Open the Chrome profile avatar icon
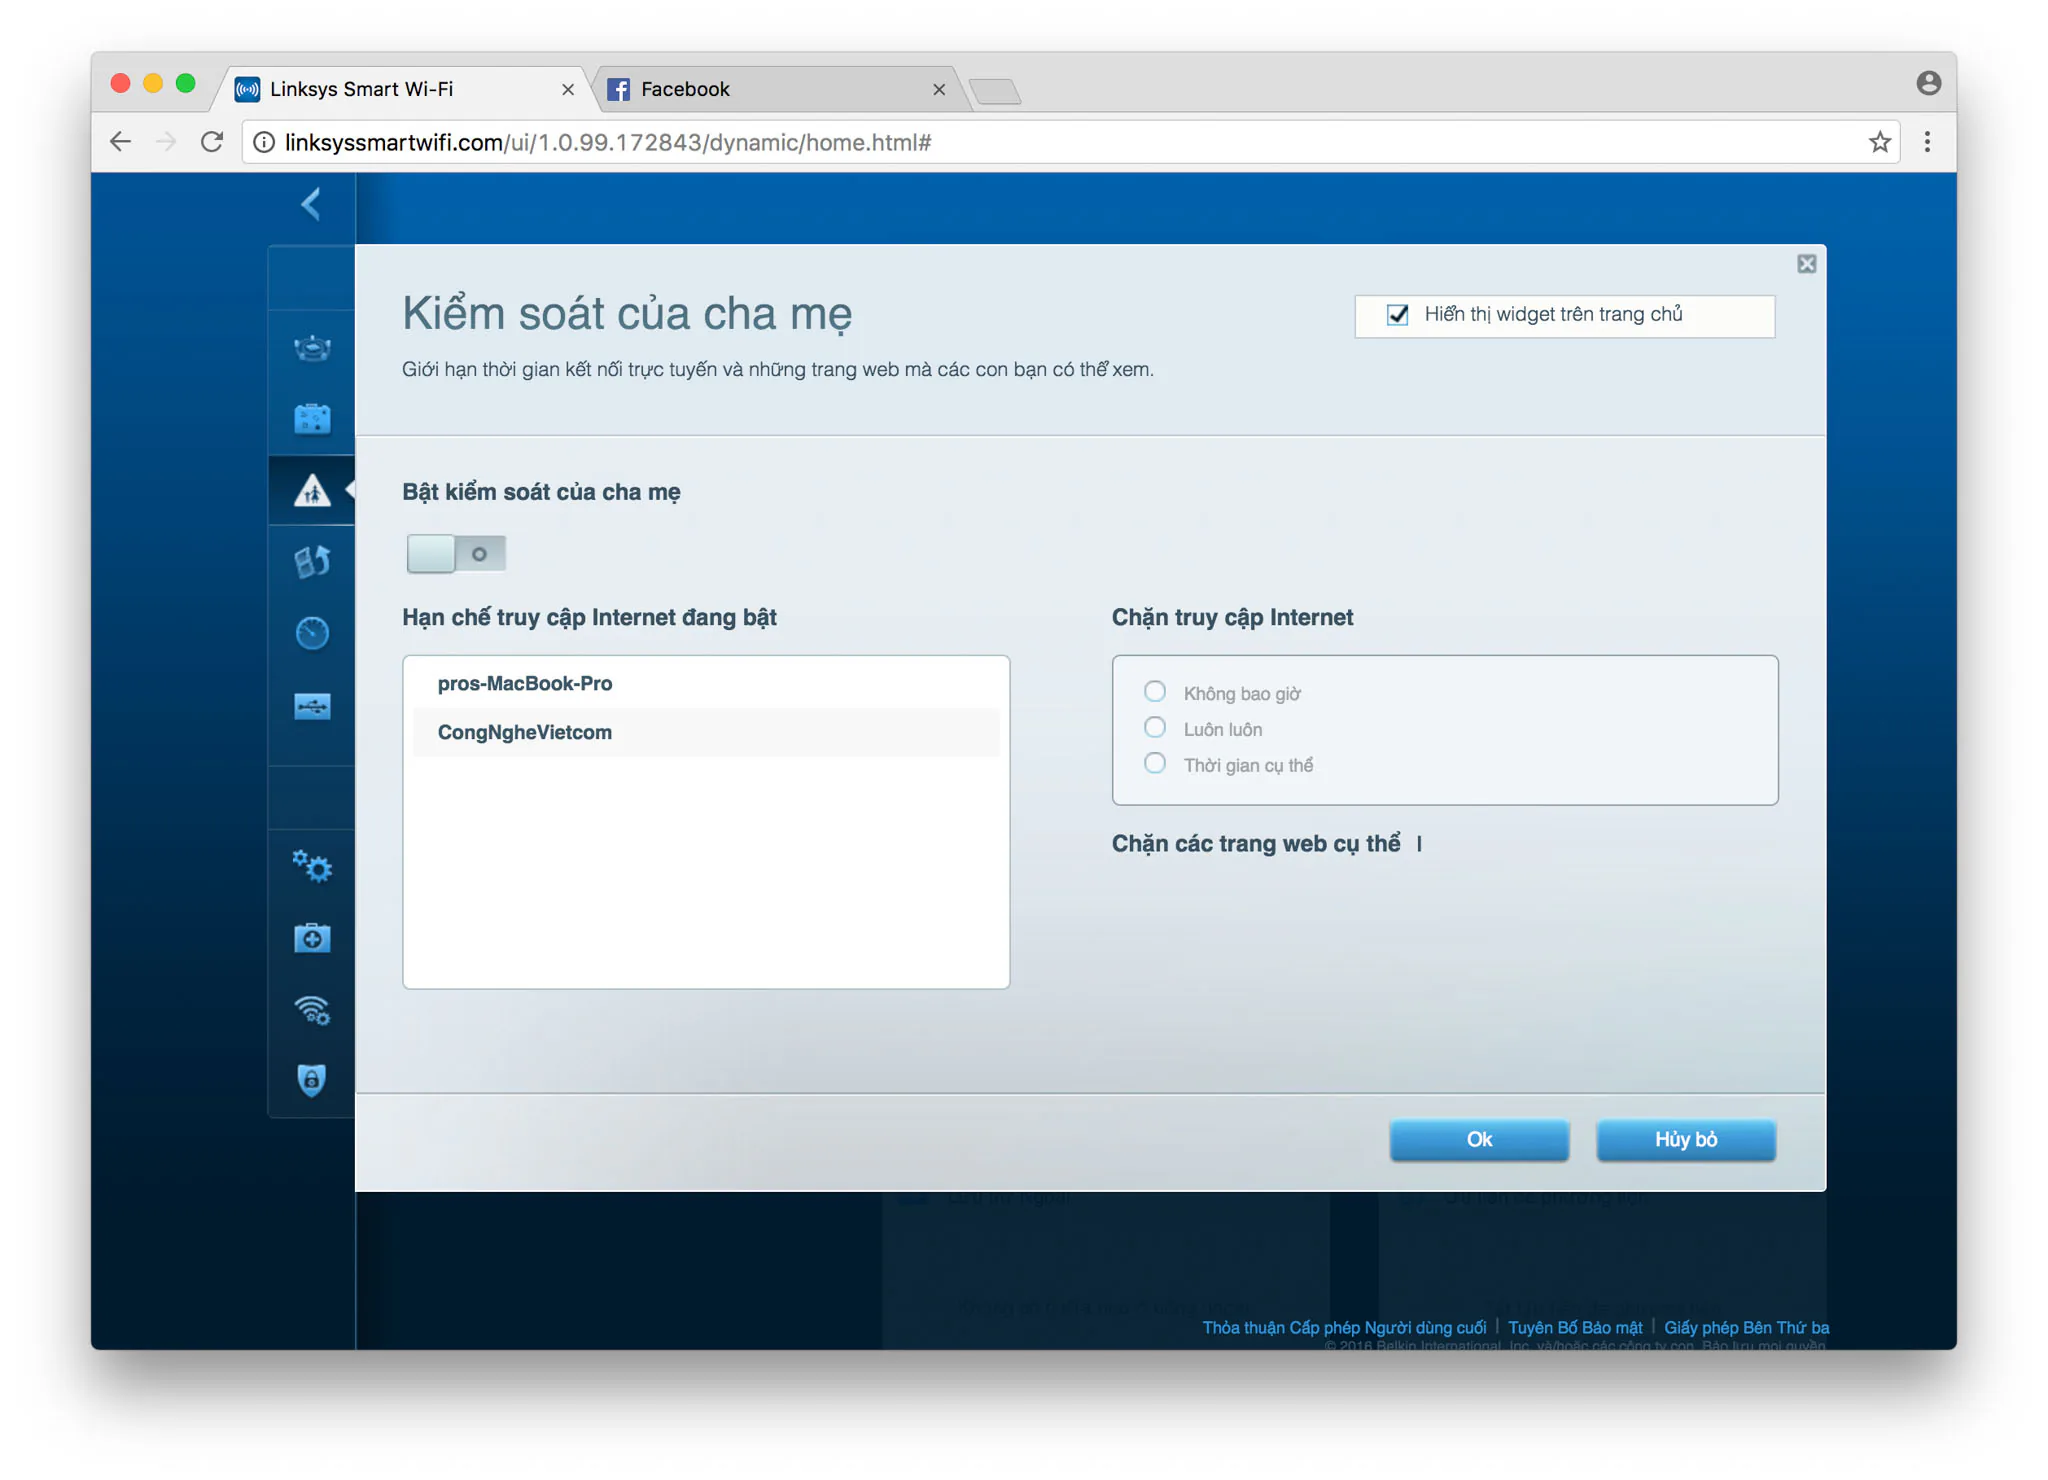Viewport: 2048px width, 1480px height. coord(1928,83)
